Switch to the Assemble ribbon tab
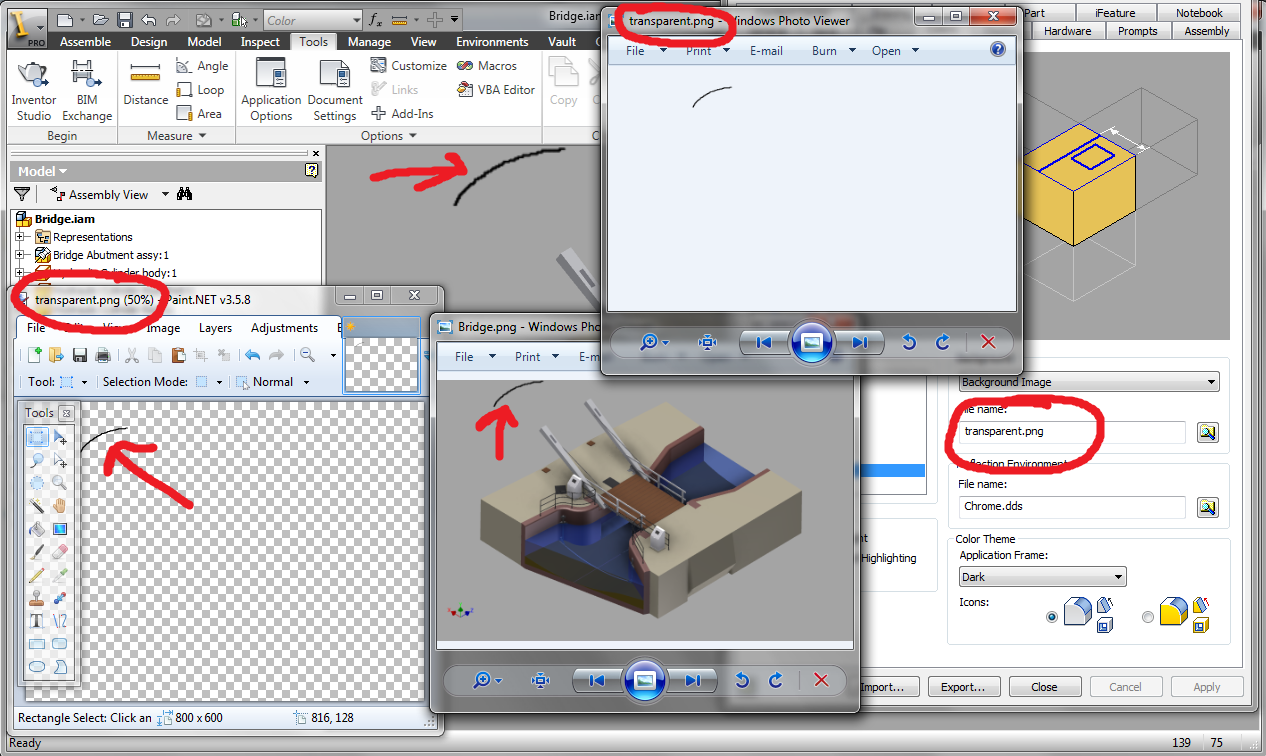 tap(85, 42)
